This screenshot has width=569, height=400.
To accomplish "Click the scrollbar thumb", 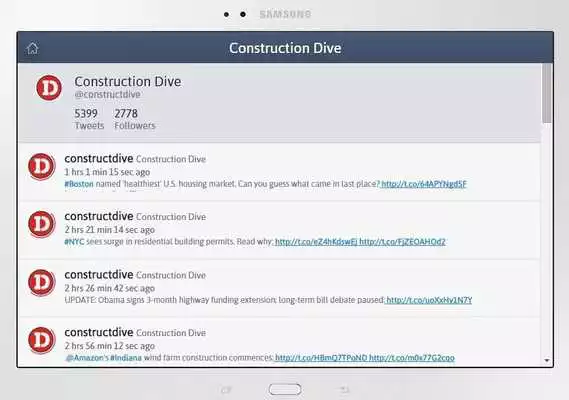I will (x=547, y=94).
